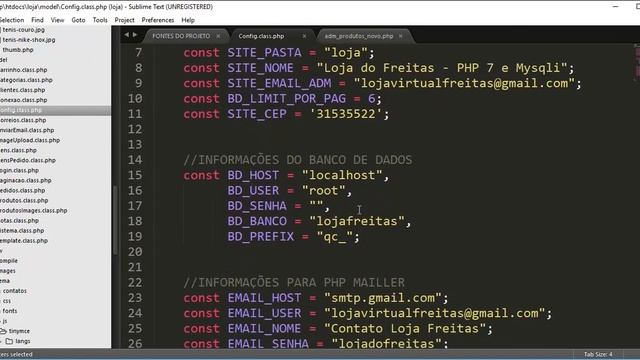Close the Config.class.php tab

coord(304,36)
